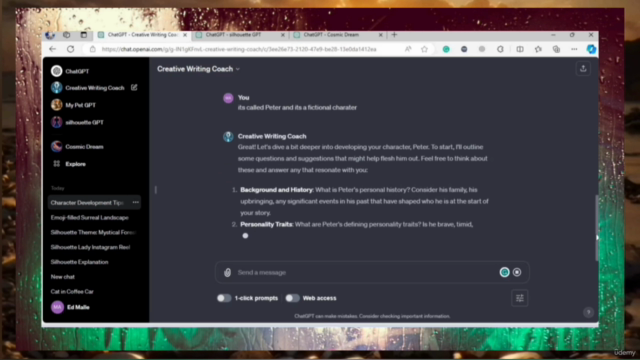Click the new chat edit icon beside Creative Writing Coach
This screenshot has width=640, height=360.
pyautogui.click(x=134, y=87)
